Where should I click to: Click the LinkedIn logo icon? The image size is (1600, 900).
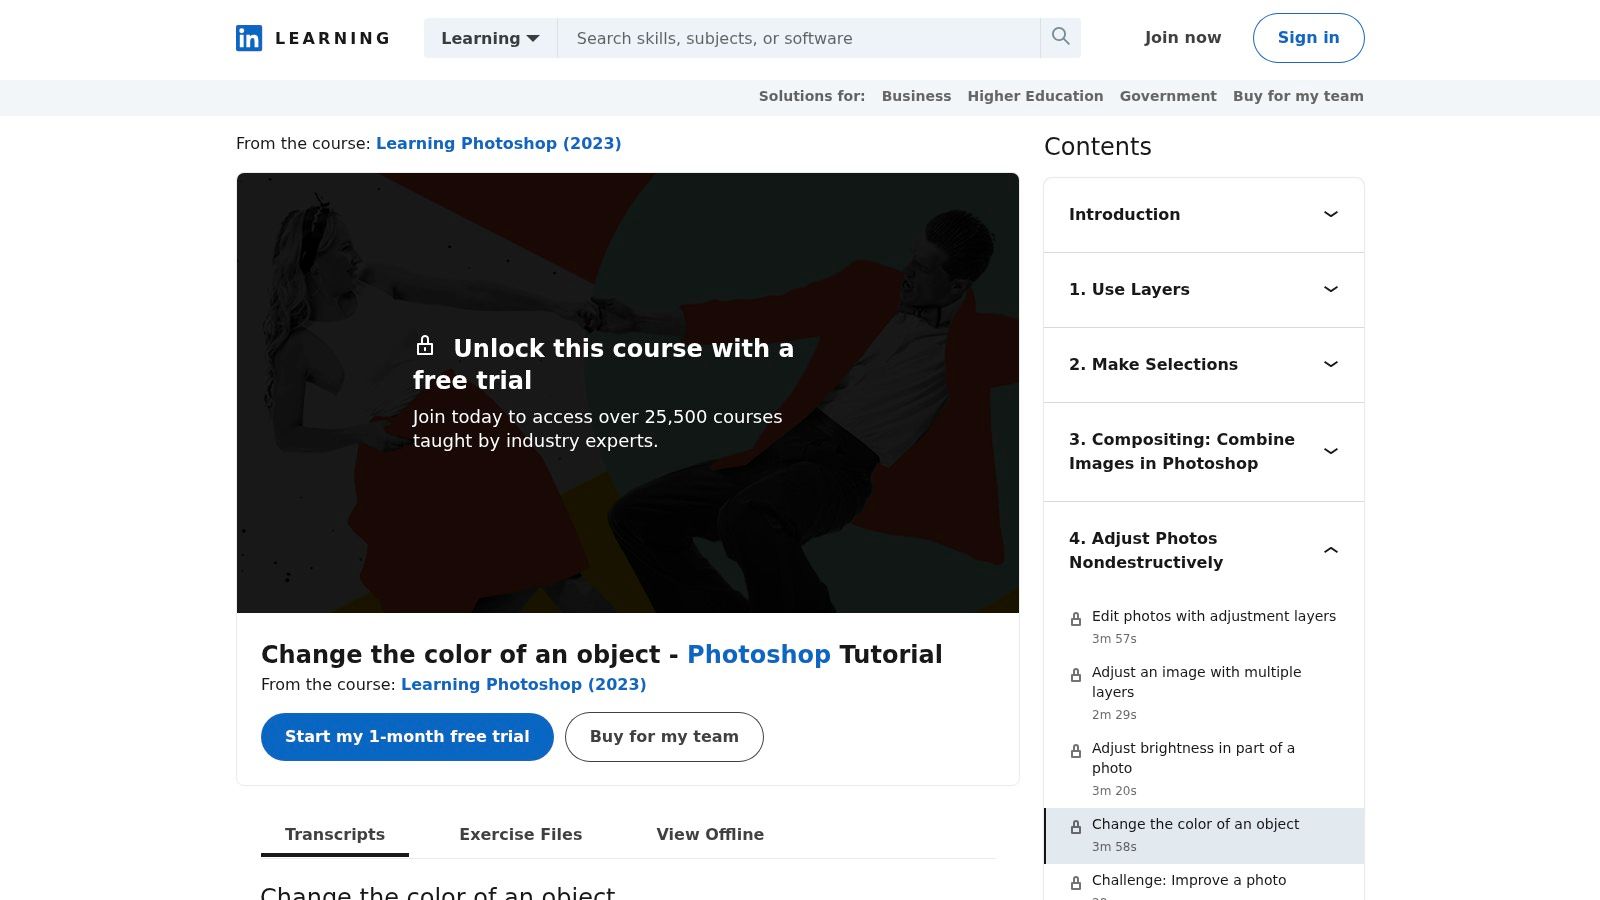(x=249, y=38)
